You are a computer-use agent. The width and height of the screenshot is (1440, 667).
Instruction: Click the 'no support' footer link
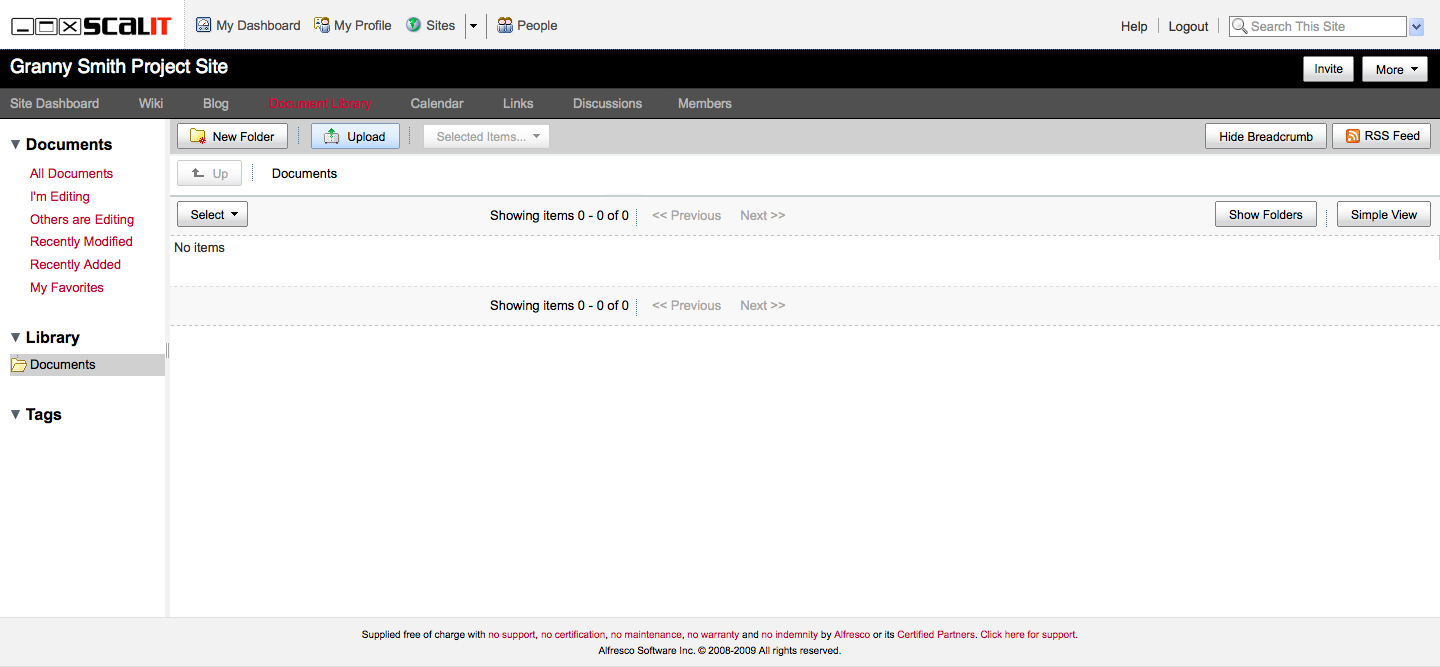(511, 634)
